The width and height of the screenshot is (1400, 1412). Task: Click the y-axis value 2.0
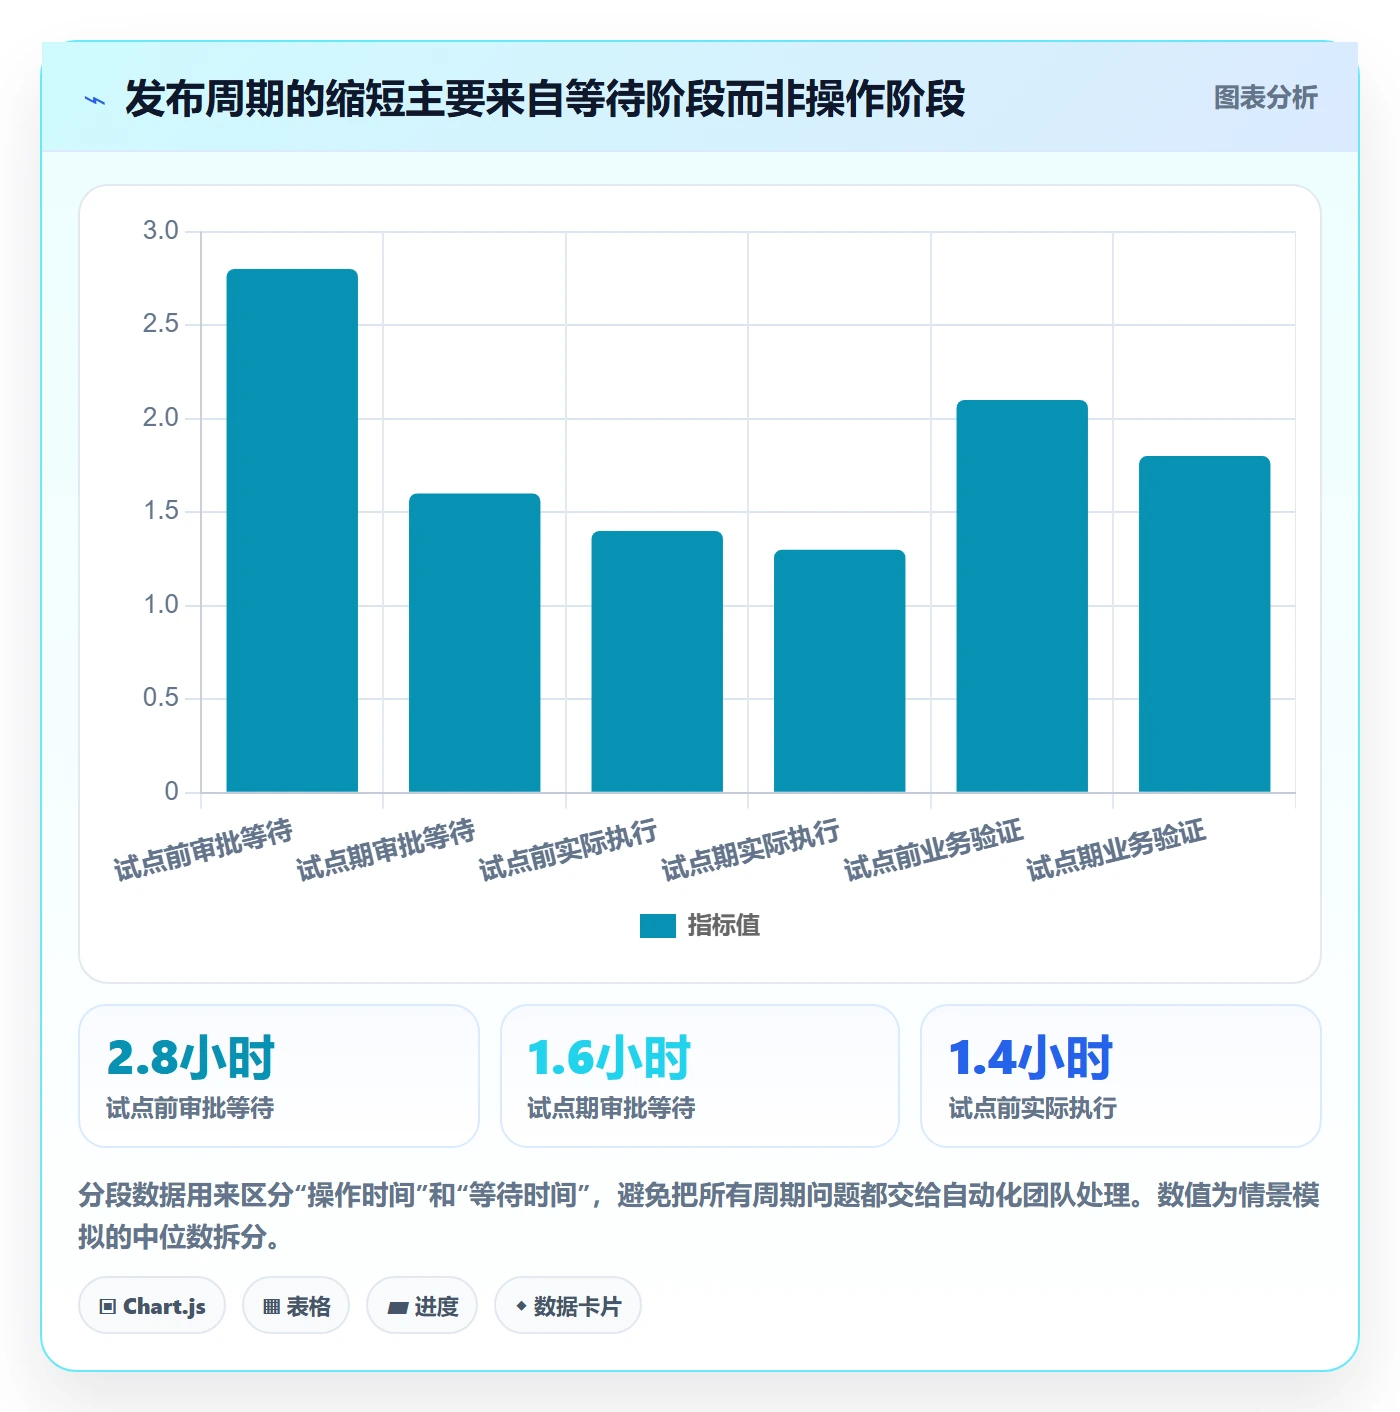point(160,418)
